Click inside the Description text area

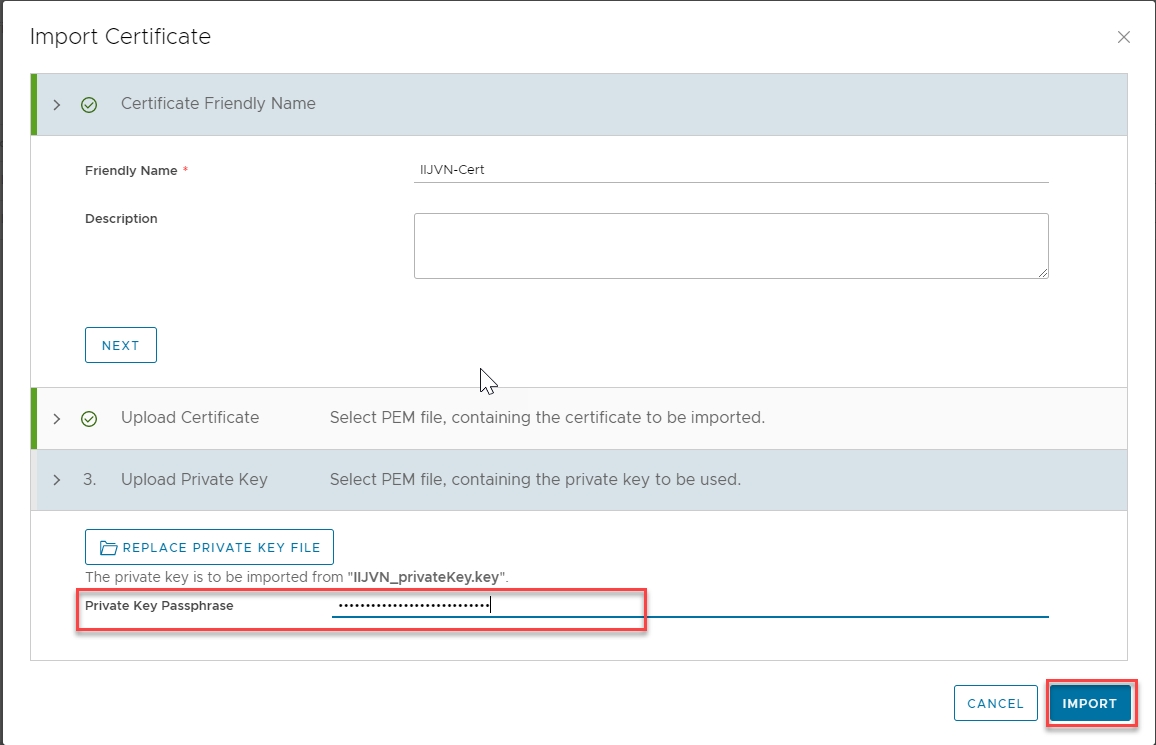(x=730, y=245)
